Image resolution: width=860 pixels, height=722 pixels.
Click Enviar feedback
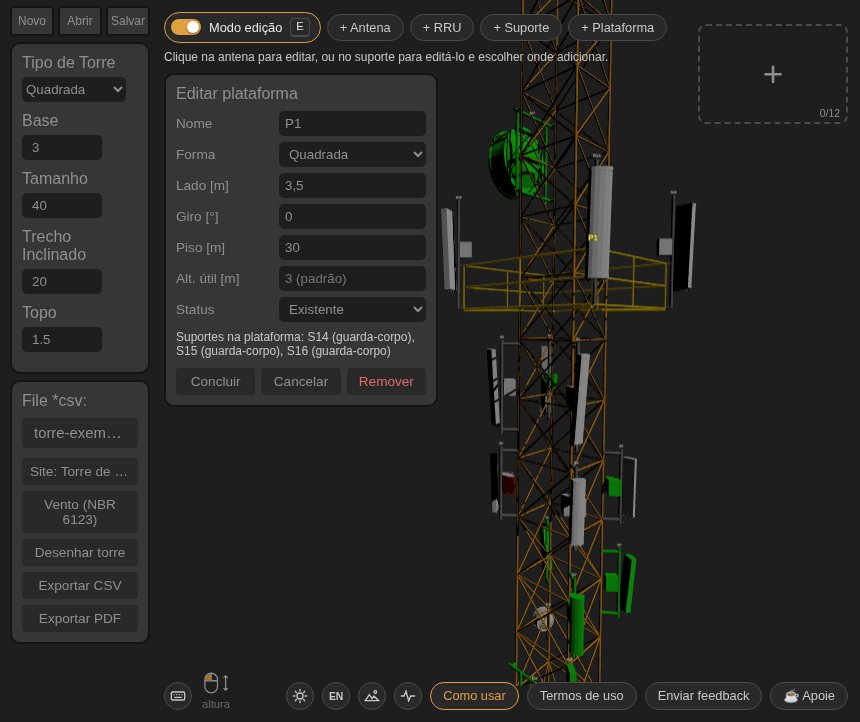point(703,696)
